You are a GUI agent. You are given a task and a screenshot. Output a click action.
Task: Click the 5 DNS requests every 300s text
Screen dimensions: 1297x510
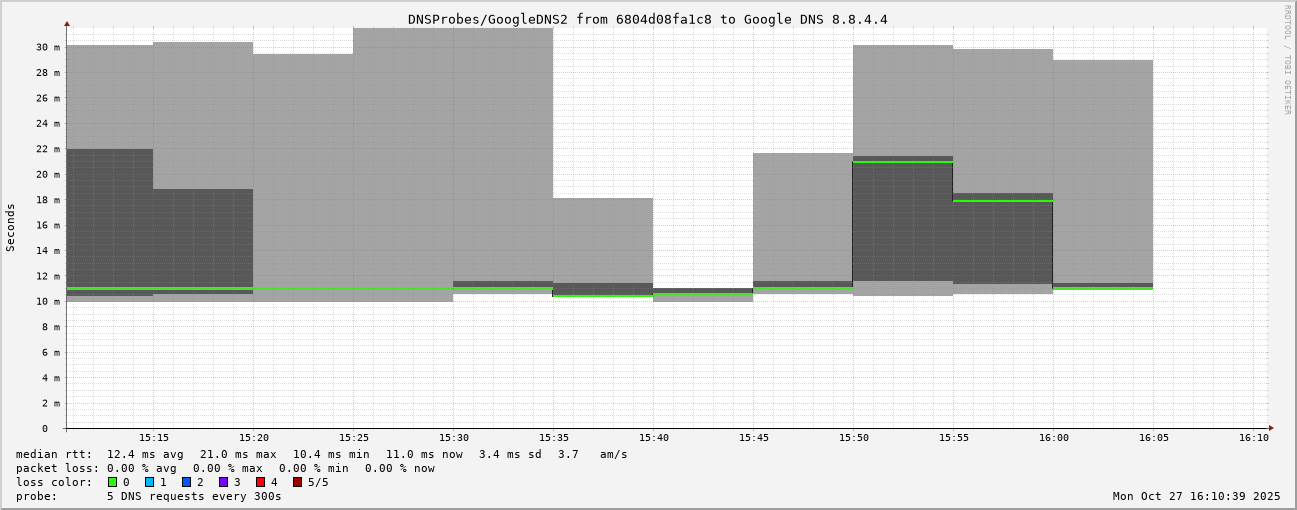[194, 496]
